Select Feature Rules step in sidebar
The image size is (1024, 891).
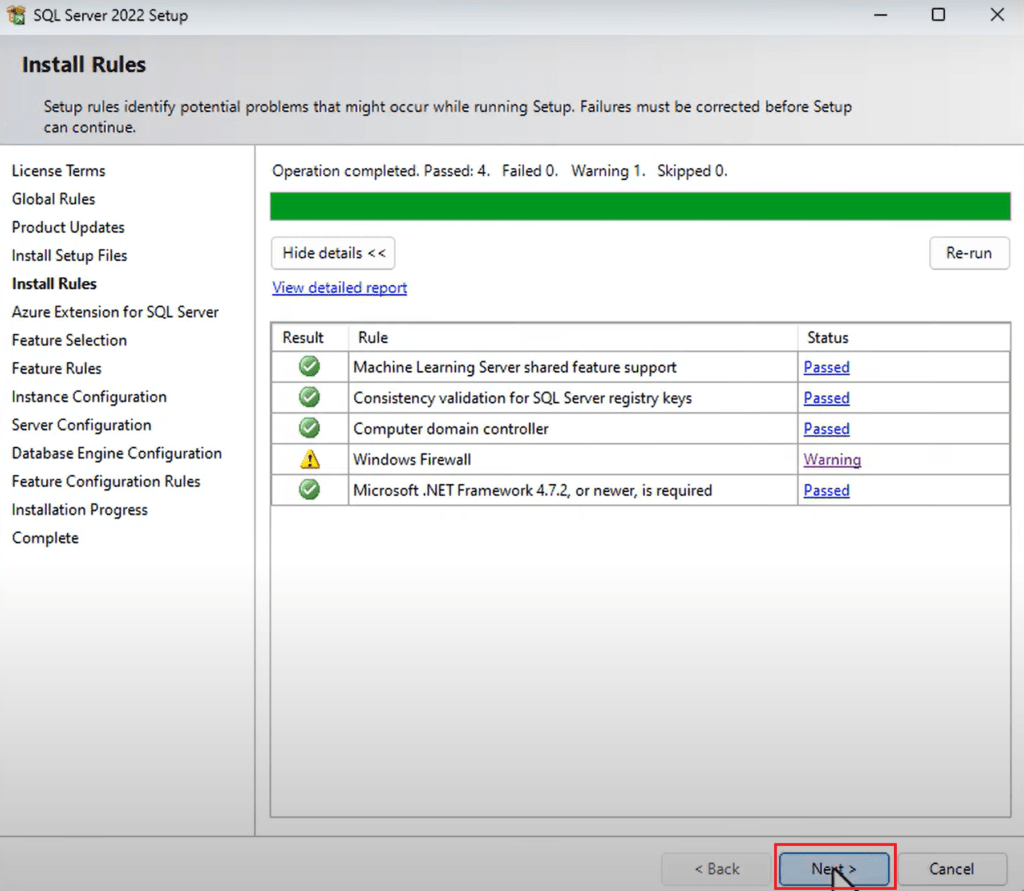[x=57, y=368]
